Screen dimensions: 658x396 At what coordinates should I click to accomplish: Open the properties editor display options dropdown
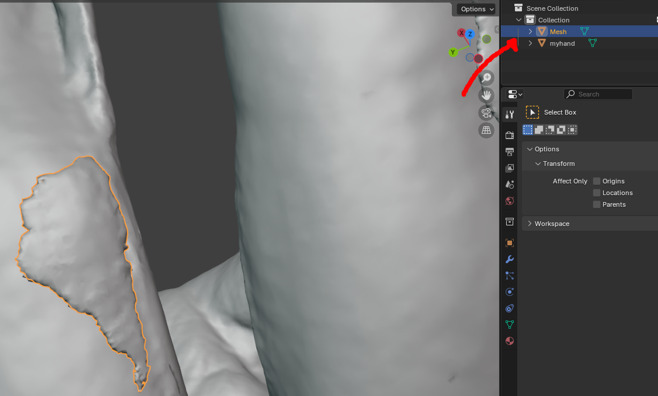coord(514,94)
